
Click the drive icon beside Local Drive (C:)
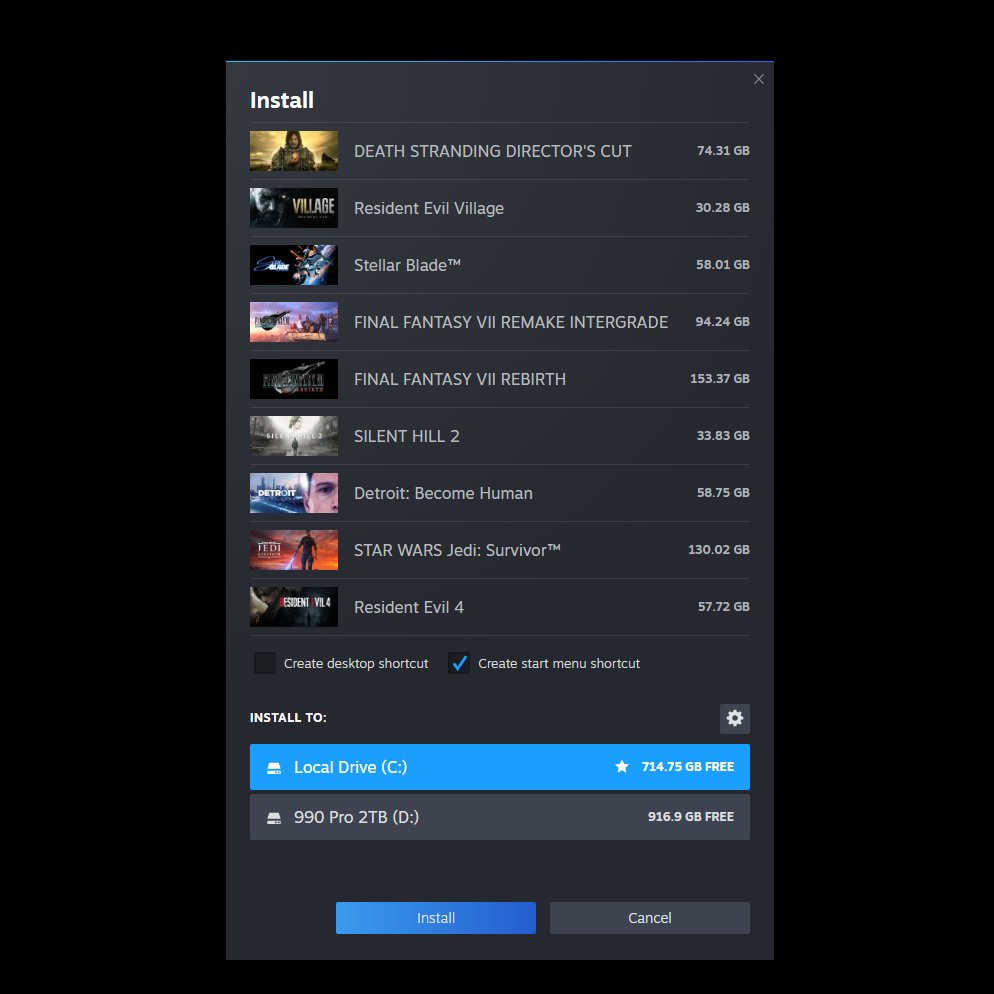pos(274,768)
